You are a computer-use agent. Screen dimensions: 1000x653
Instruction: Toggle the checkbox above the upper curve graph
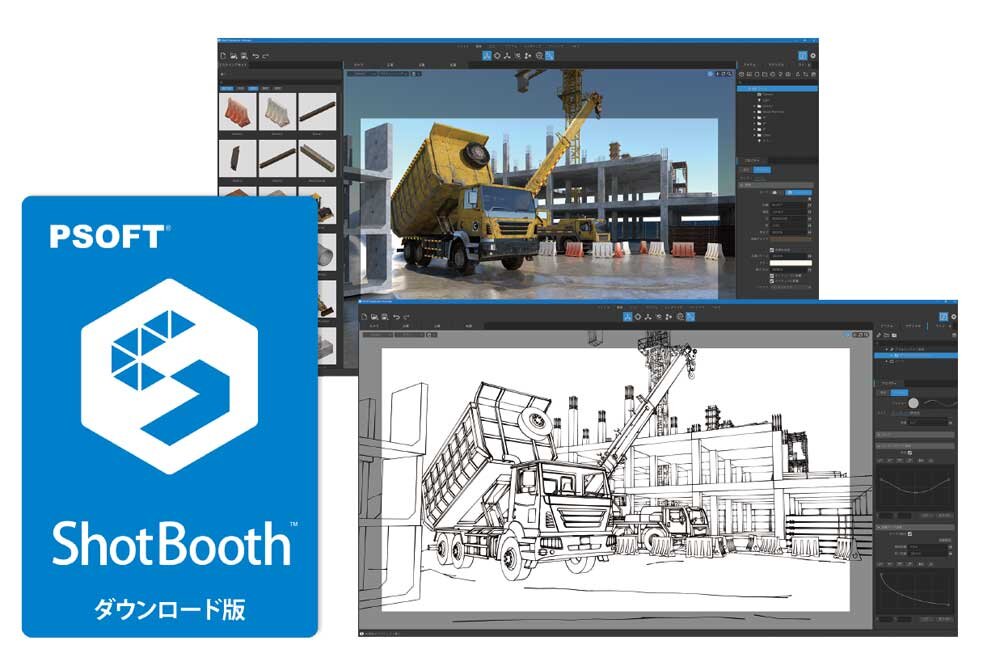(909, 453)
